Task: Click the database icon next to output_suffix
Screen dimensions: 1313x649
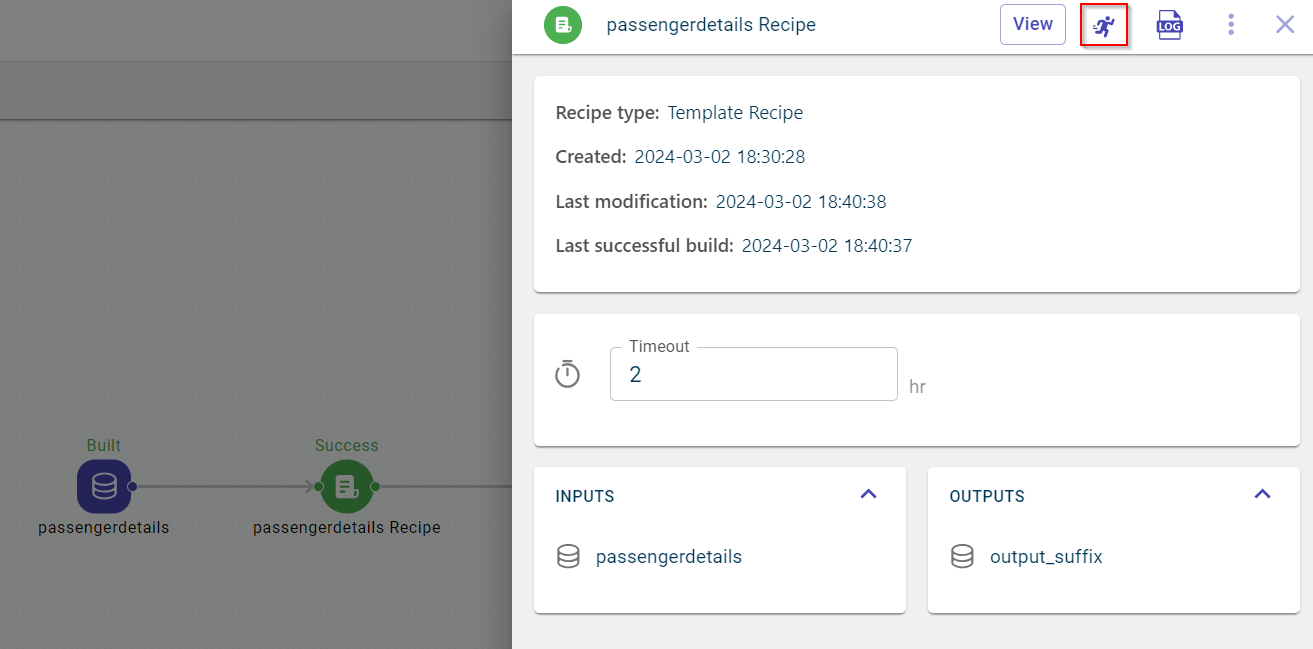Action: coord(962,557)
